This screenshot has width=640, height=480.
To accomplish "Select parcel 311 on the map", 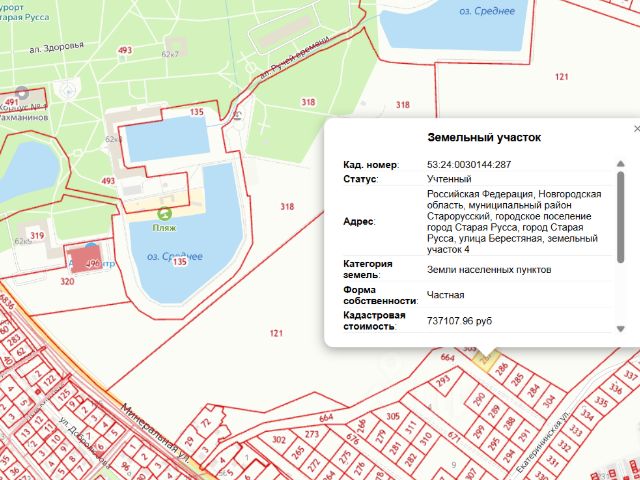I will click(x=412, y=428).
